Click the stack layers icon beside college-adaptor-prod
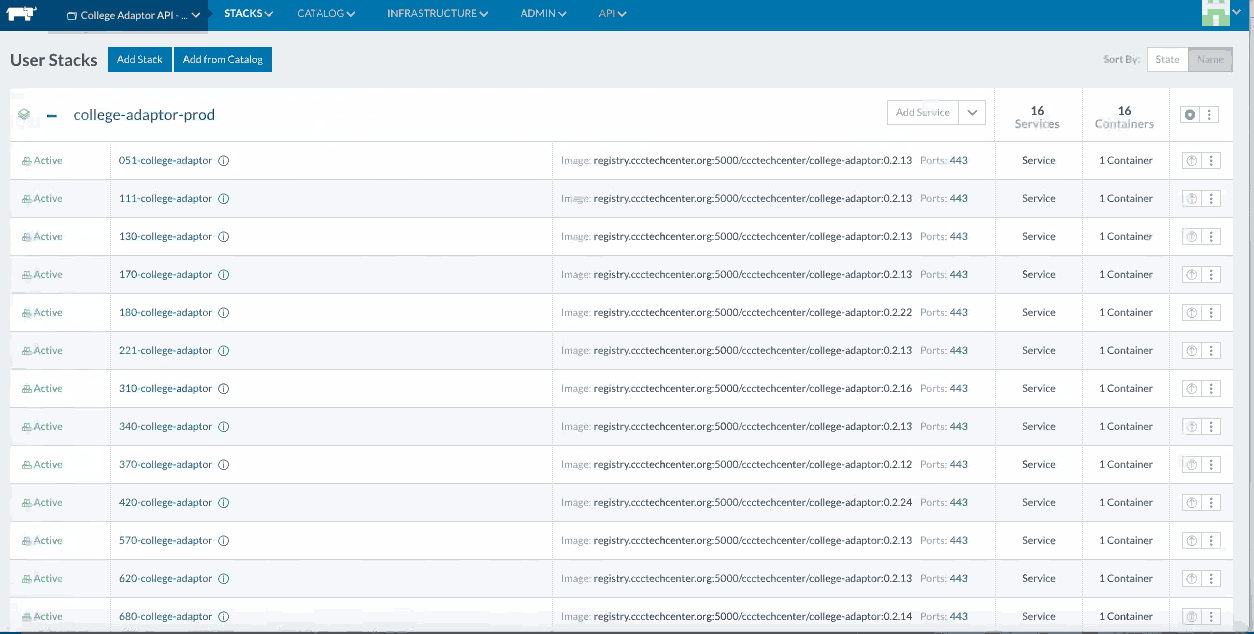This screenshot has width=1254, height=634. pyautogui.click(x=24, y=115)
